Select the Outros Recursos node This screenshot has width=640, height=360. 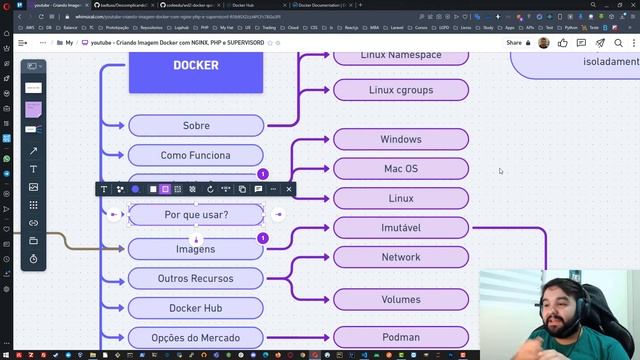click(196, 279)
